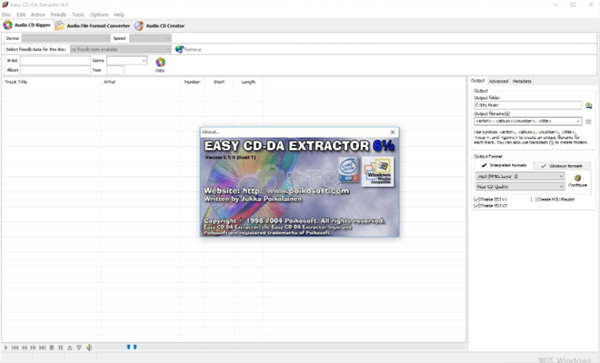Click the Artist input field
600x363 pixels.
pos(55,60)
